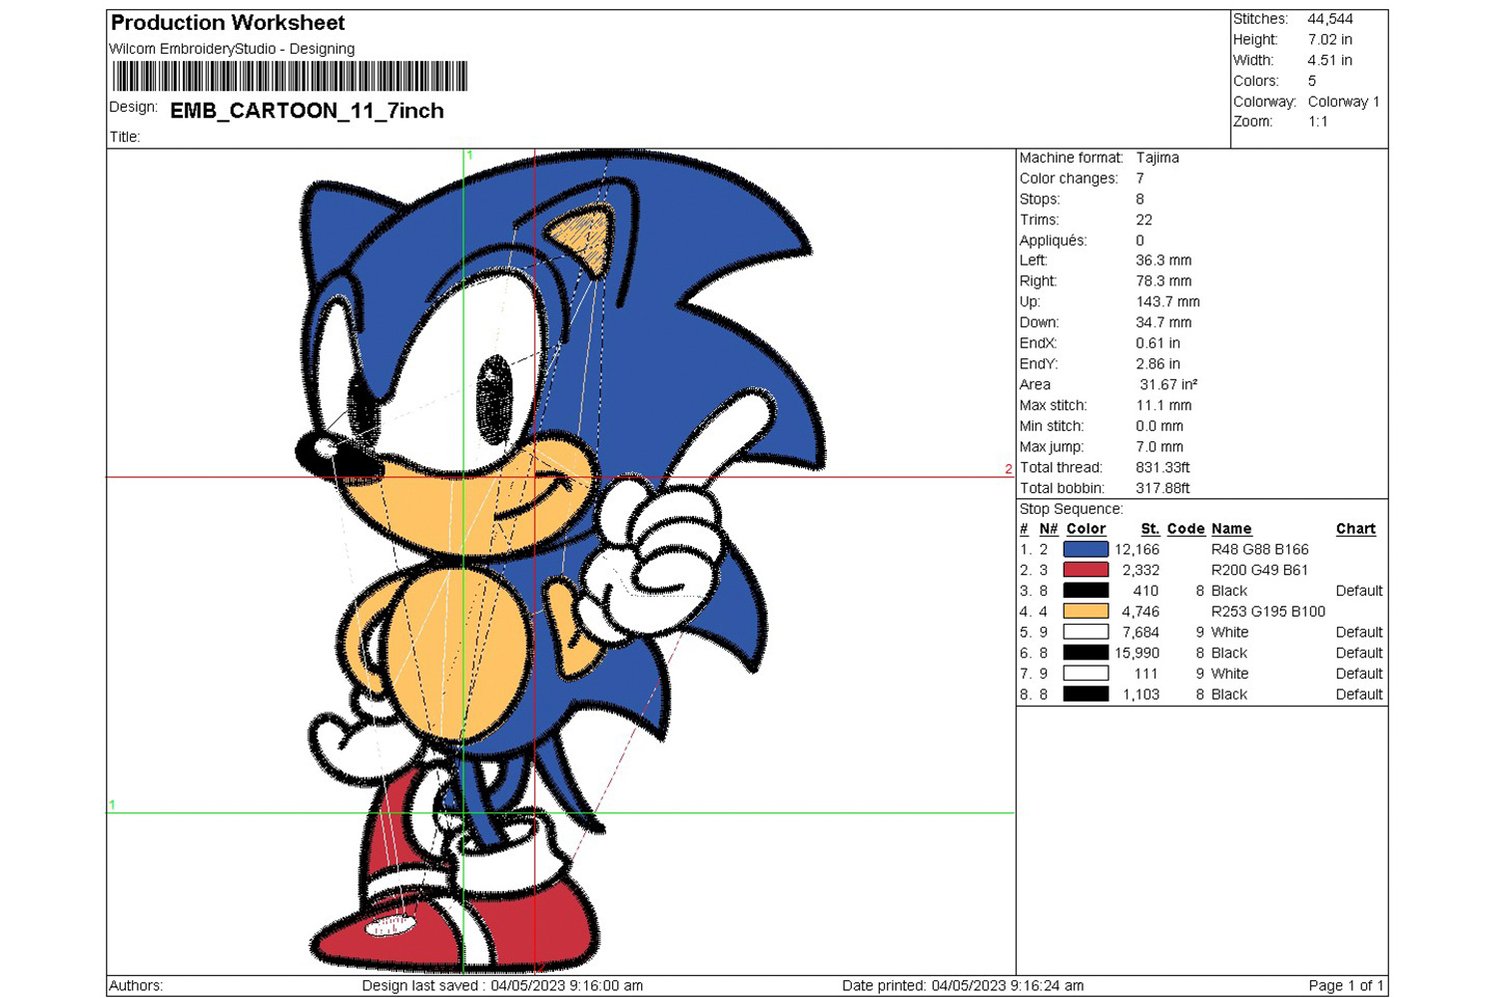The height and width of the screenshot is (998, 1500).
Task: Click the min stitch value "0.0 mm"
Action: tap(1160, 426)
